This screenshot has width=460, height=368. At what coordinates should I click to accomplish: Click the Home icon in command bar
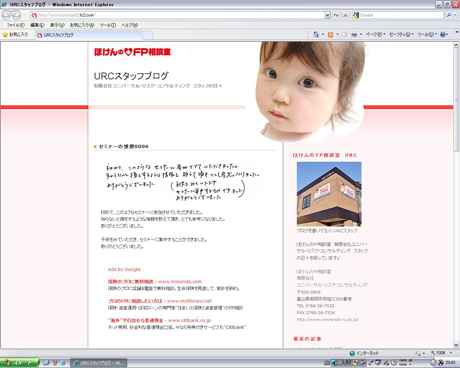(316, 34)
